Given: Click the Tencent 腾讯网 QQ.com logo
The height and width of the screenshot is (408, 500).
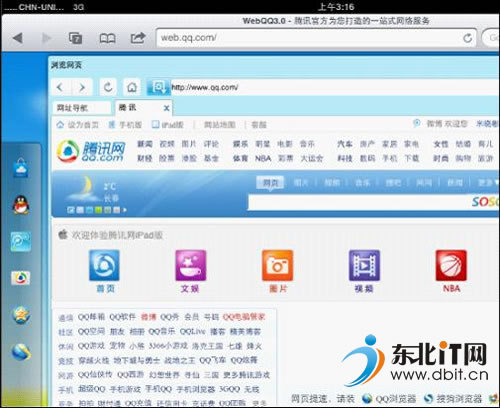Looking at the screenshot, I should [x=91, y=151].
